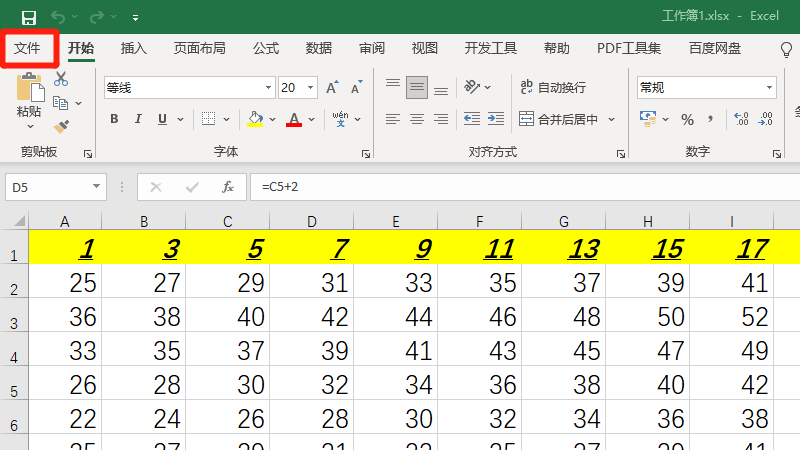Save the workbook with the floppy icon
The width and height of the screenshot is (800, 450).
[28, 17]
